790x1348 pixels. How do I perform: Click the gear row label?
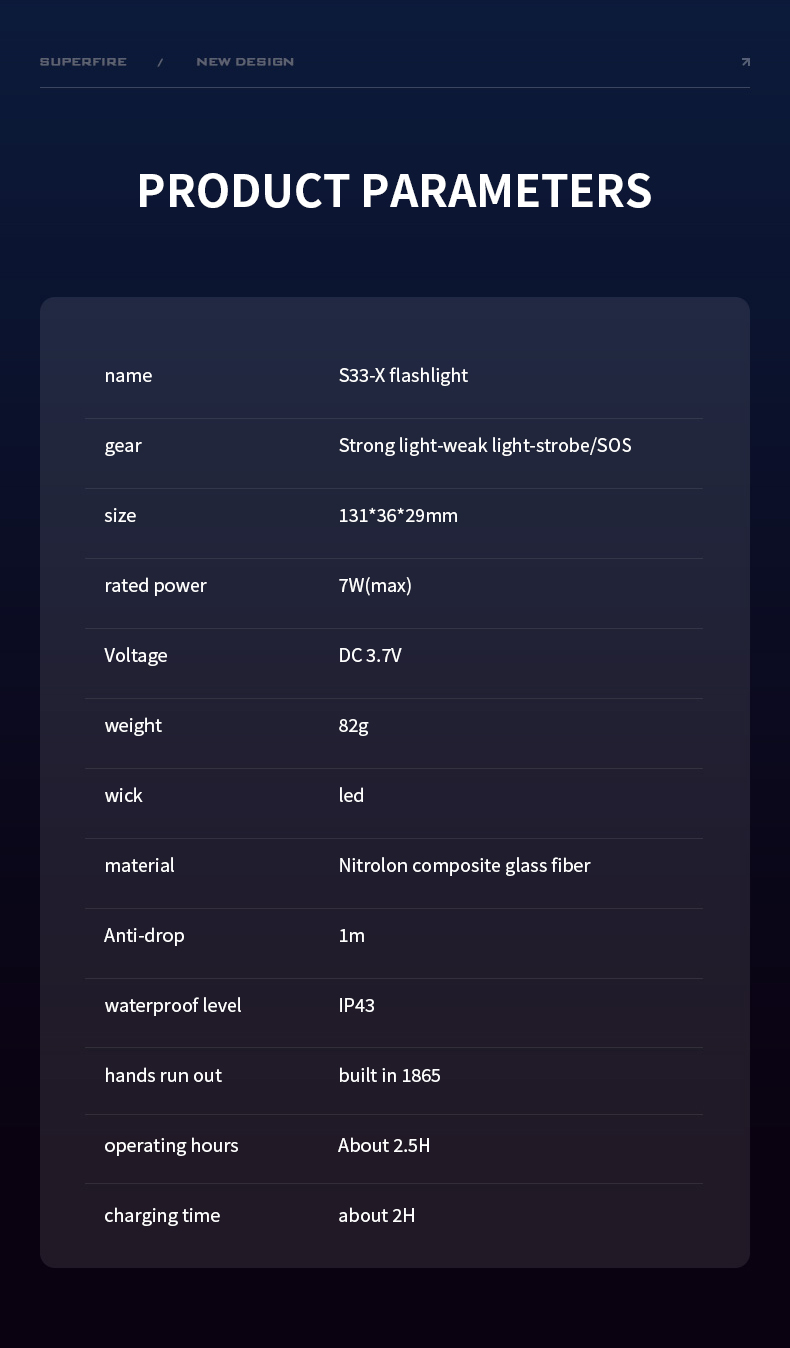click(x=123, y=445)
